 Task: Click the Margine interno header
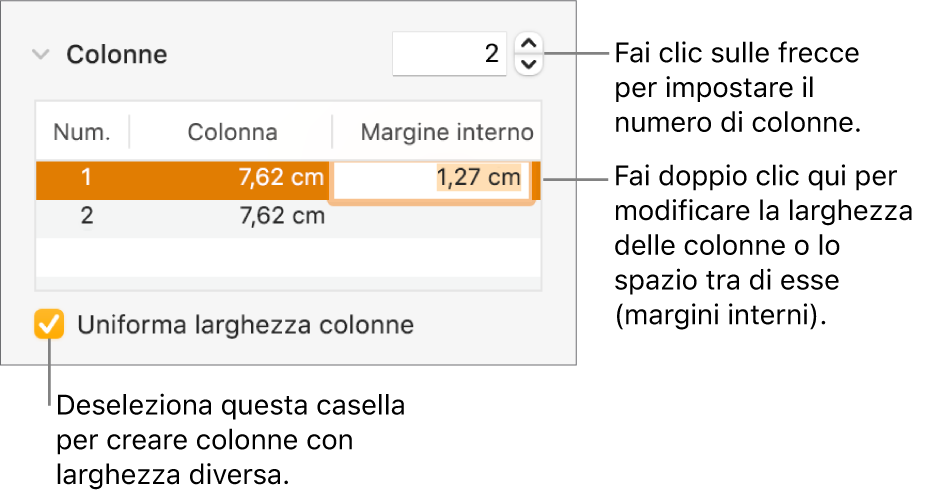[x=446, y=132]
